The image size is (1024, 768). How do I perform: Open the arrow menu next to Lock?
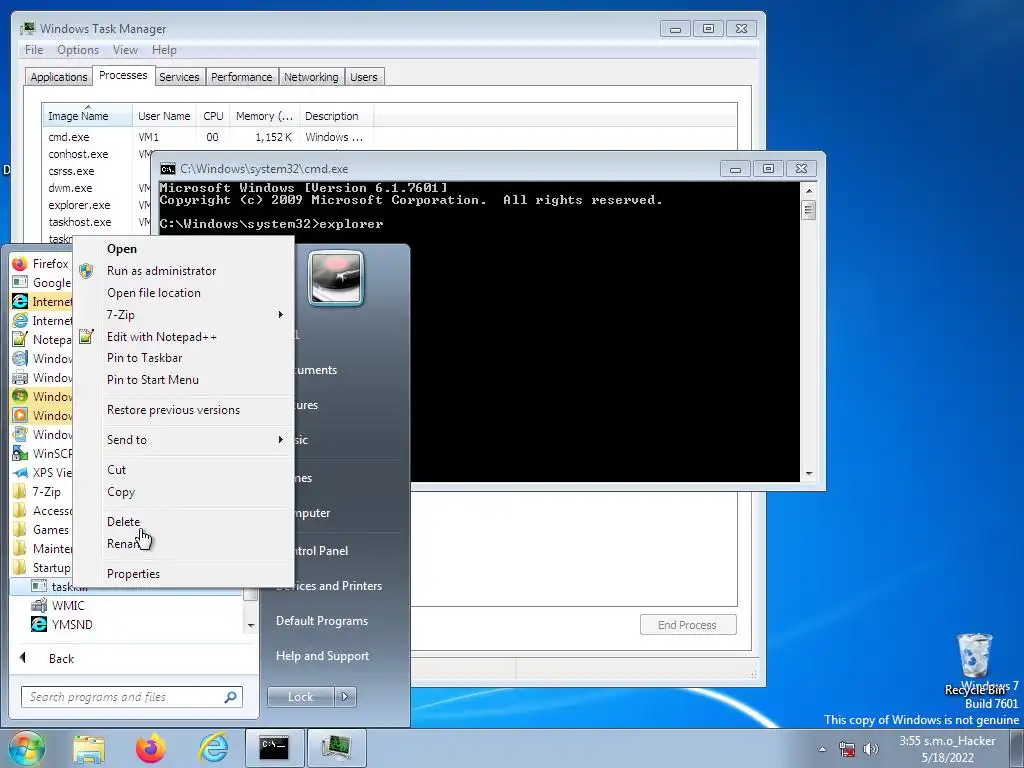[345, 697]
